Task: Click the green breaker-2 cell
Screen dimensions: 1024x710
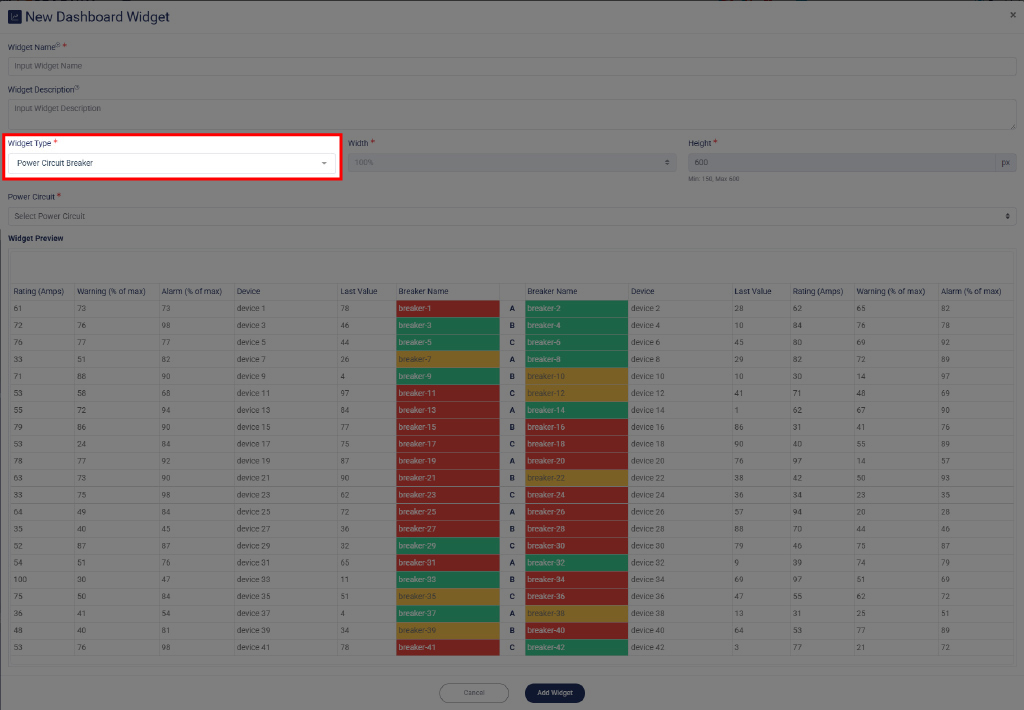Action: click(576, 309)
